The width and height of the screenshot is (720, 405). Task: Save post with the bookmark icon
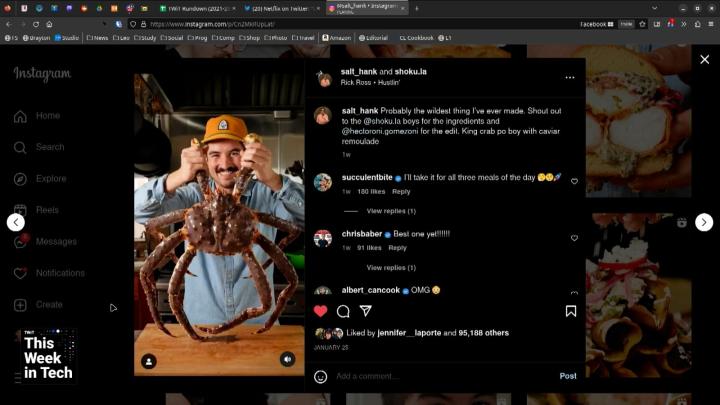click(x=570, y=311)
